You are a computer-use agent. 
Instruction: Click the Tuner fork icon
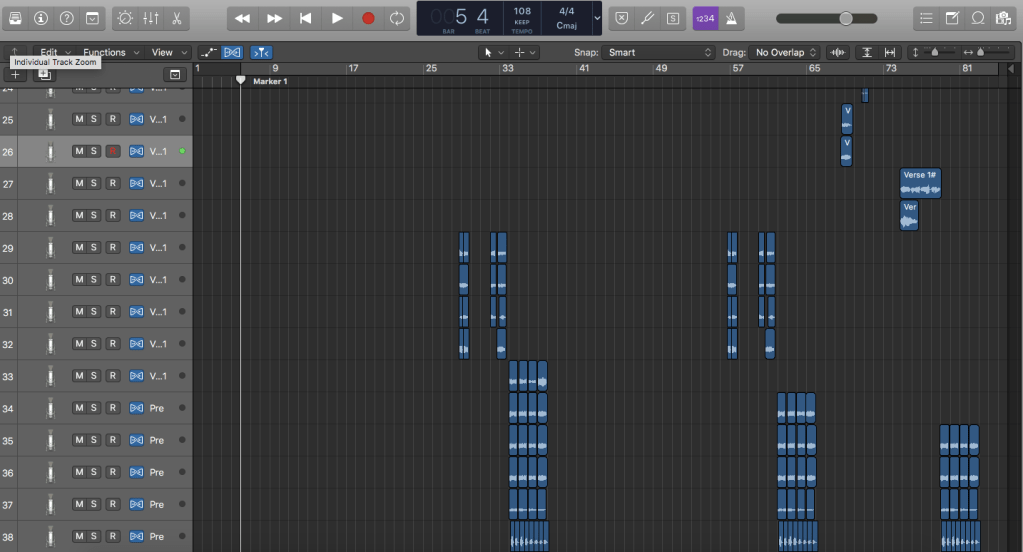pos(647,18)
